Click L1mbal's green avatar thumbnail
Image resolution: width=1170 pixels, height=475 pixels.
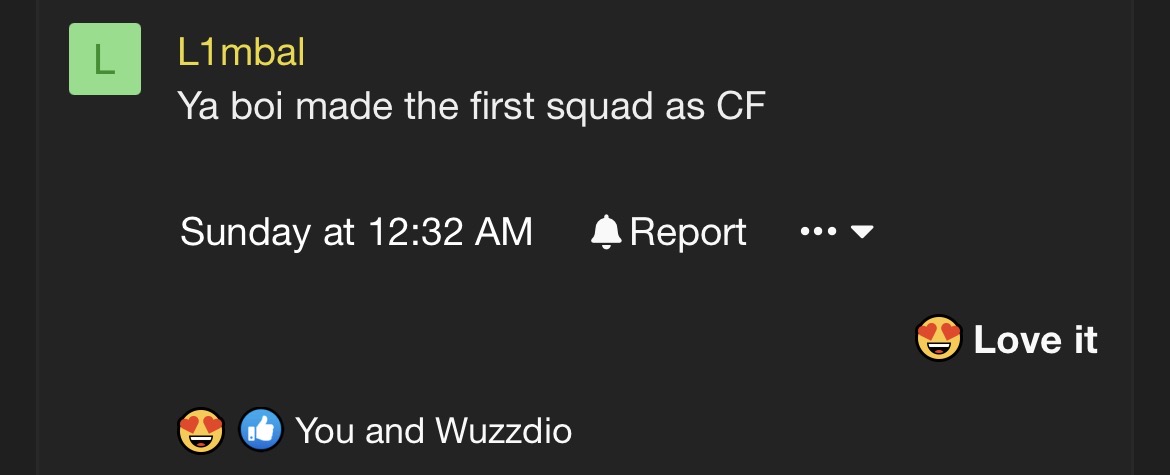point(105,59)
